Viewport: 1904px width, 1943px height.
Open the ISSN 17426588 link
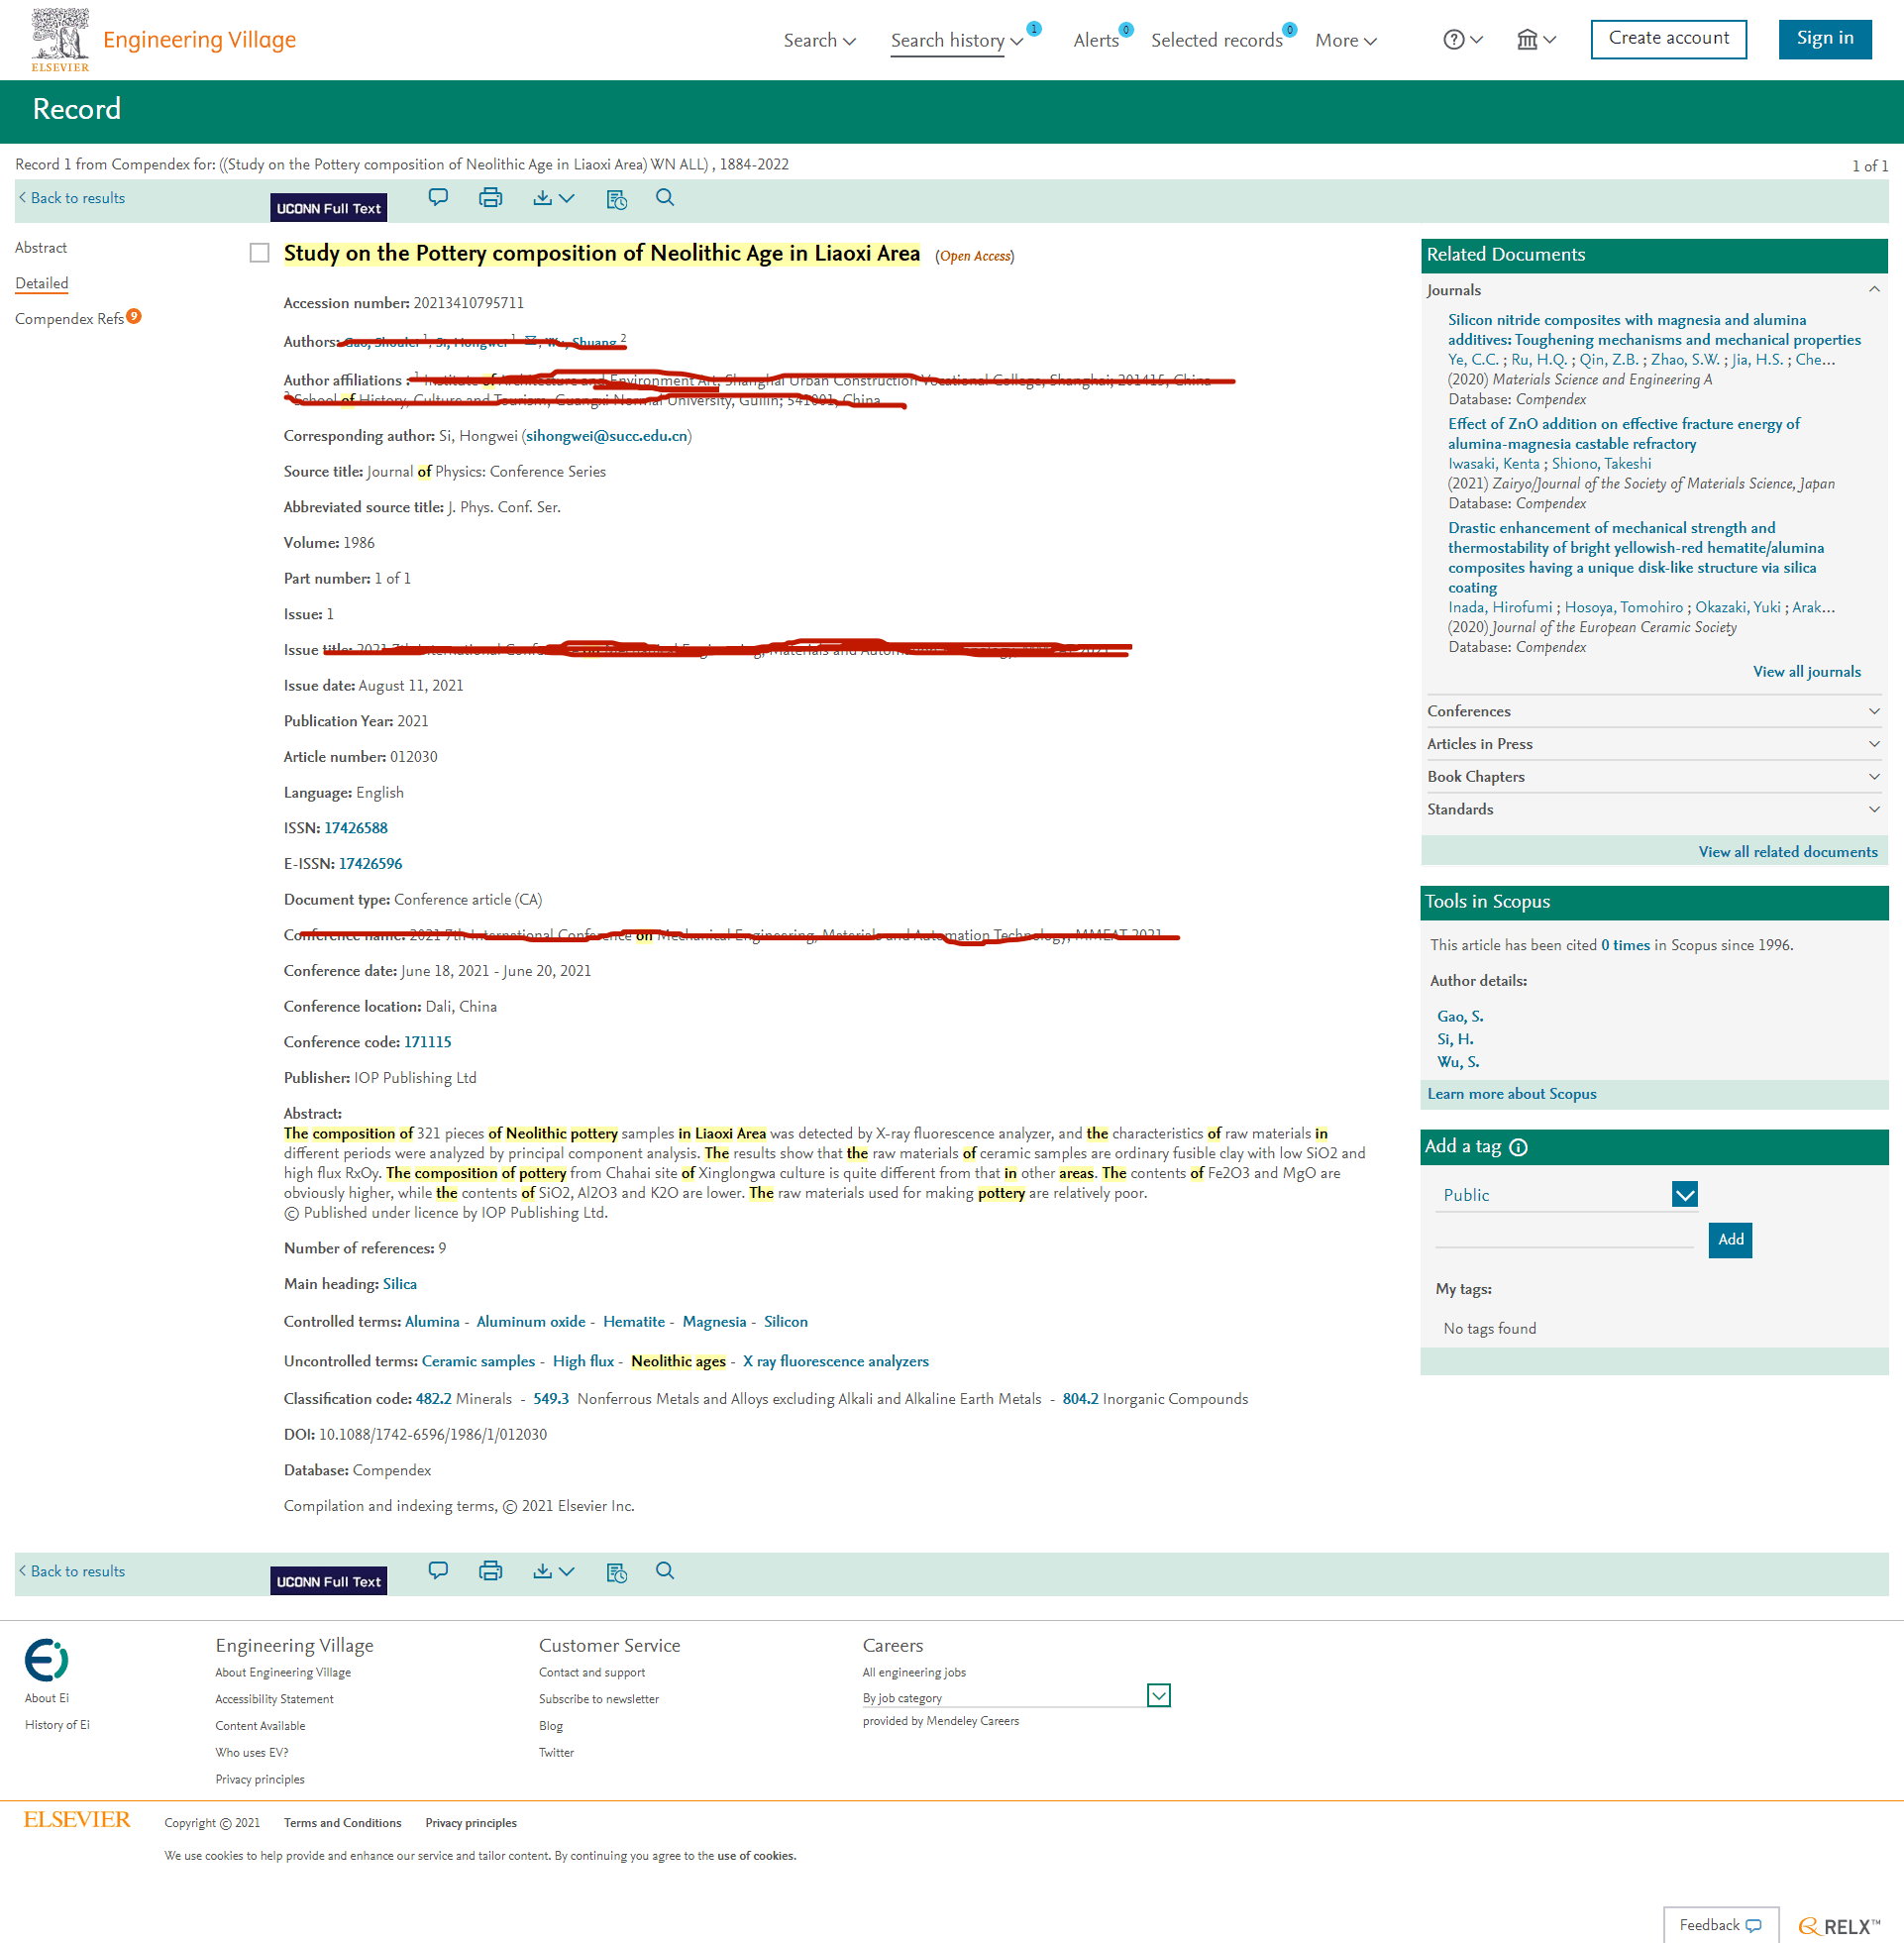356,828
